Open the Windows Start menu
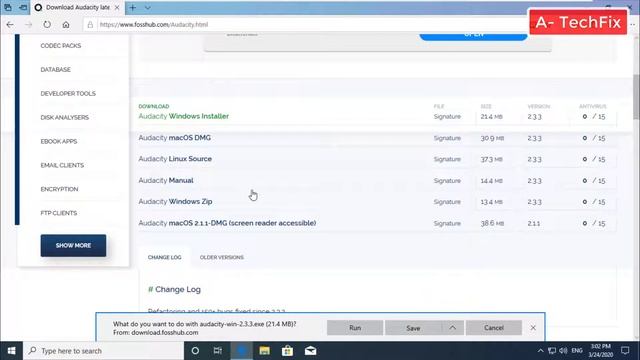 point(11,351)
